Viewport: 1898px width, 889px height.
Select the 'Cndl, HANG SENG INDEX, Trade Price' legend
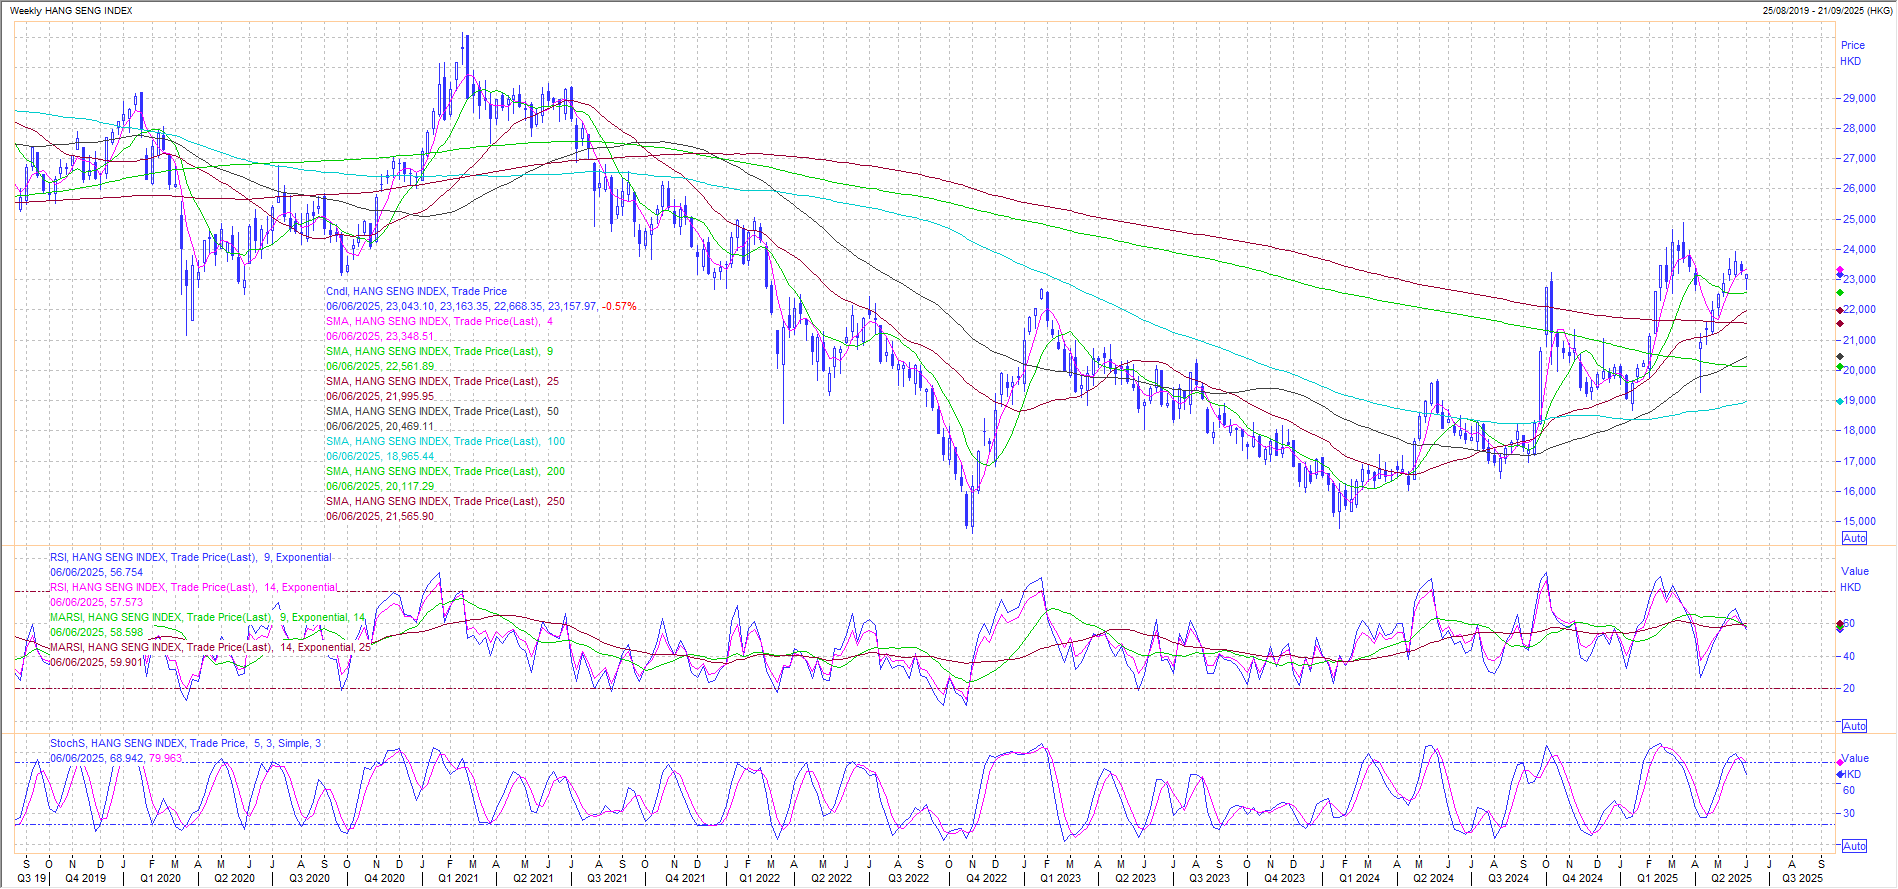[x=416, y=291]
